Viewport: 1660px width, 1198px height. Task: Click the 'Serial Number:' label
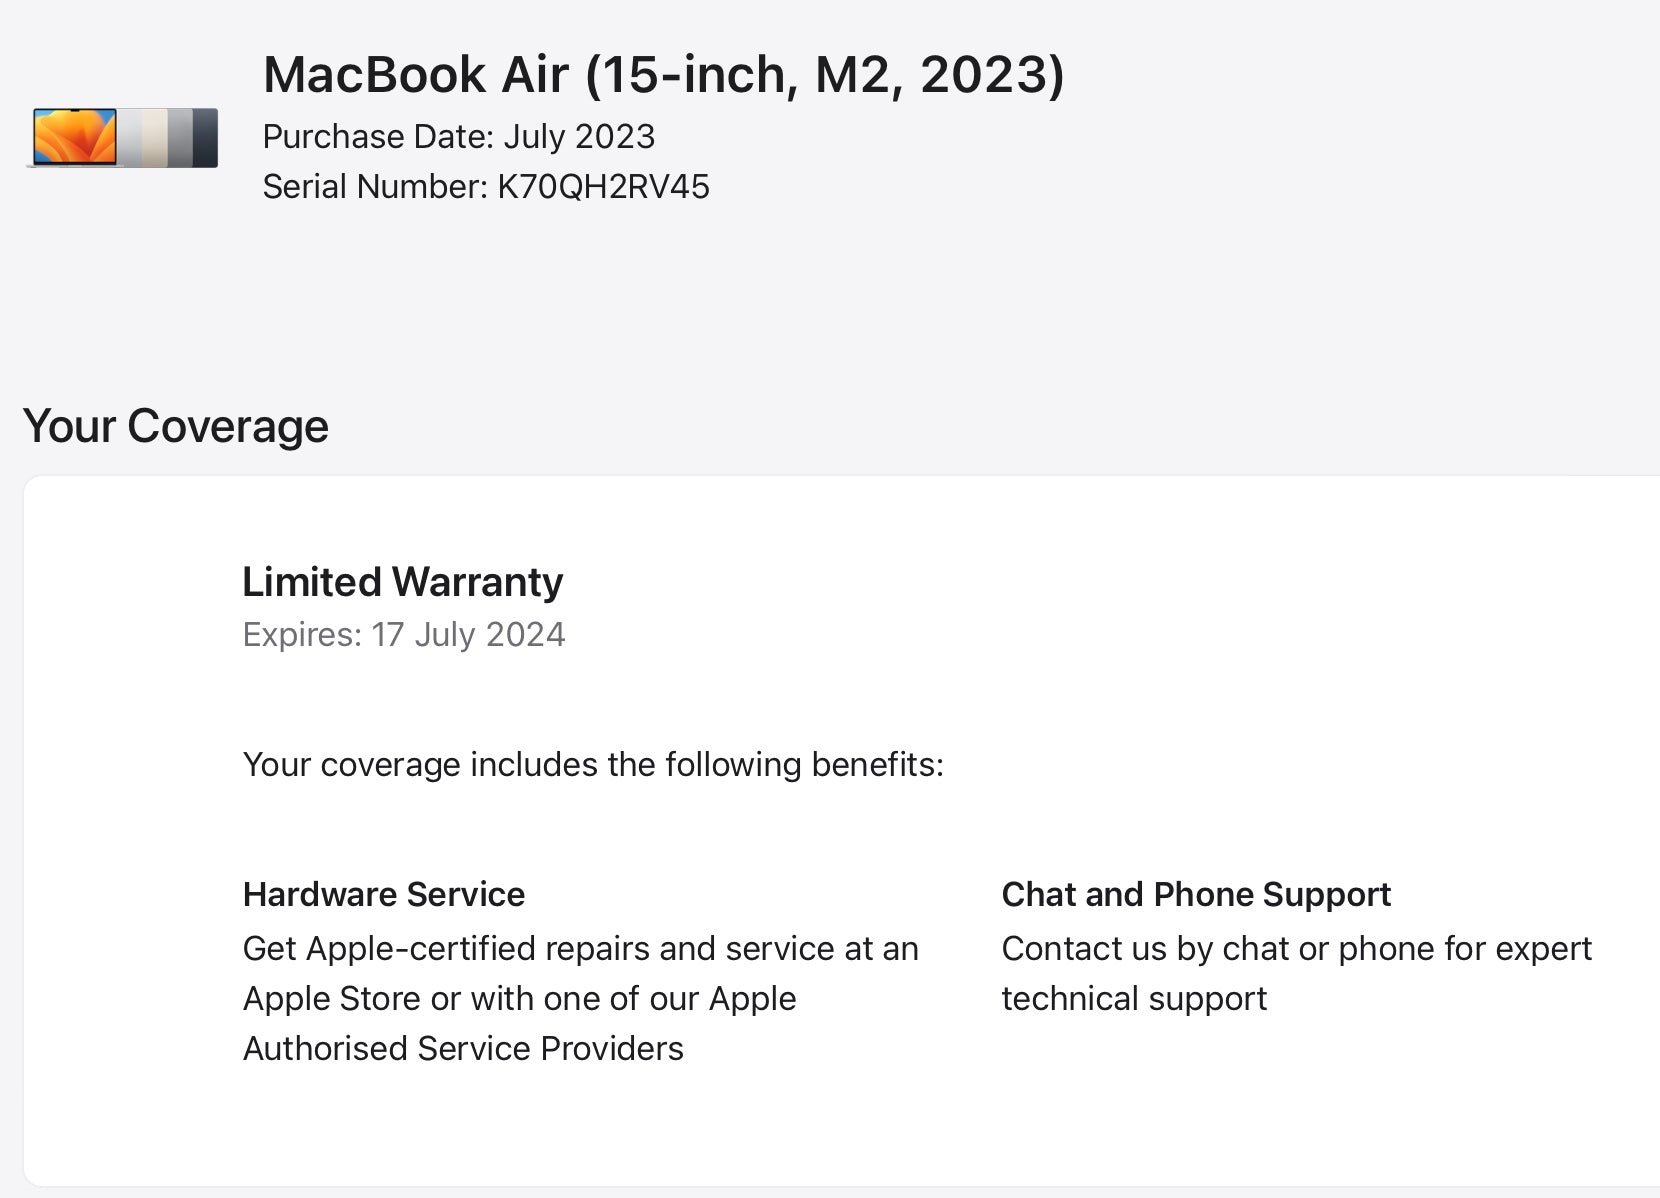tap(375, 187)
